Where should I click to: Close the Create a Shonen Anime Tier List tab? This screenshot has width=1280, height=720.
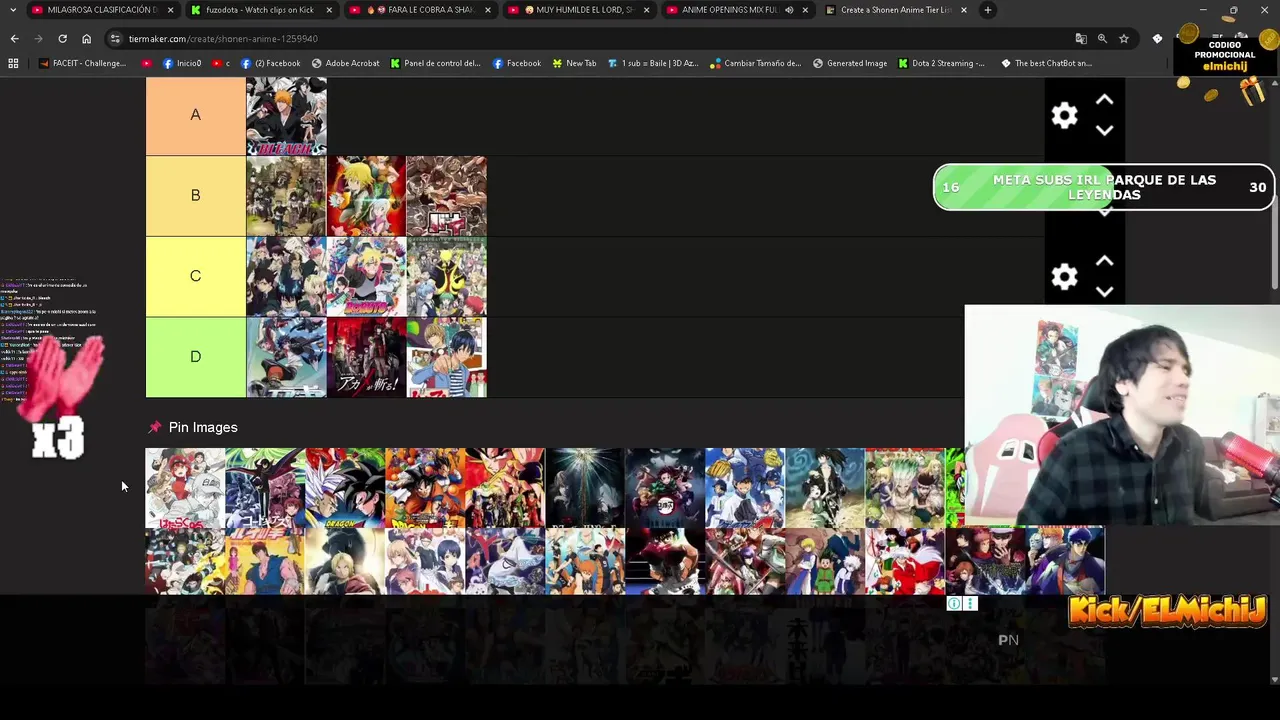pos(964,10)
